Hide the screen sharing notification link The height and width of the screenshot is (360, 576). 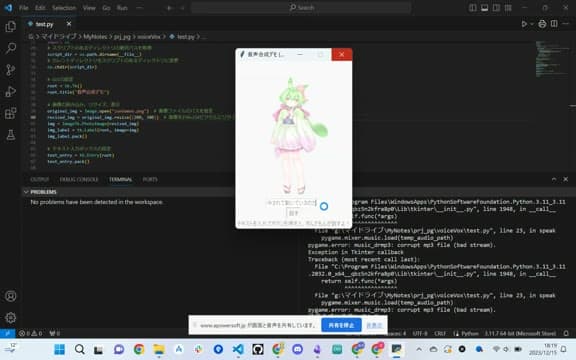pos(374,325)
